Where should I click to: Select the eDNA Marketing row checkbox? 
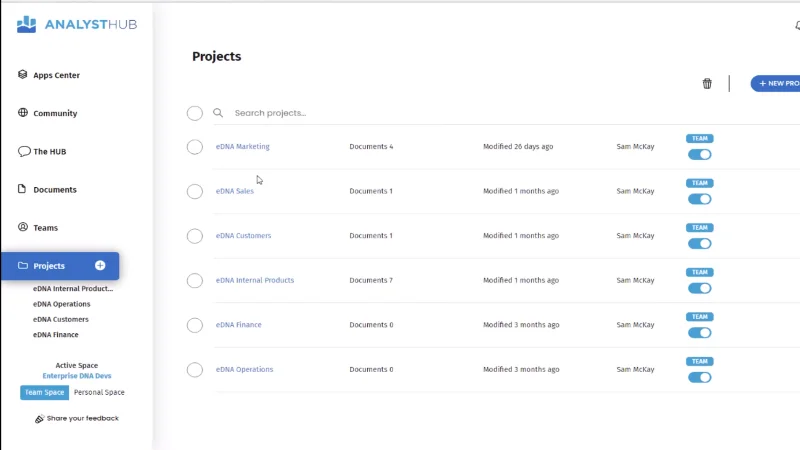pyautogui.click(x=194, y=147)
